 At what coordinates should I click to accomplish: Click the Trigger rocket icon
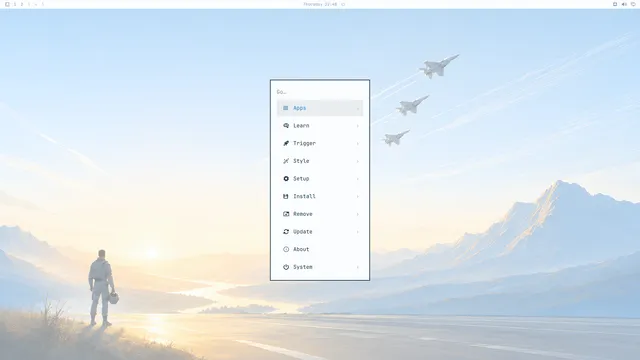click(286, 143)
